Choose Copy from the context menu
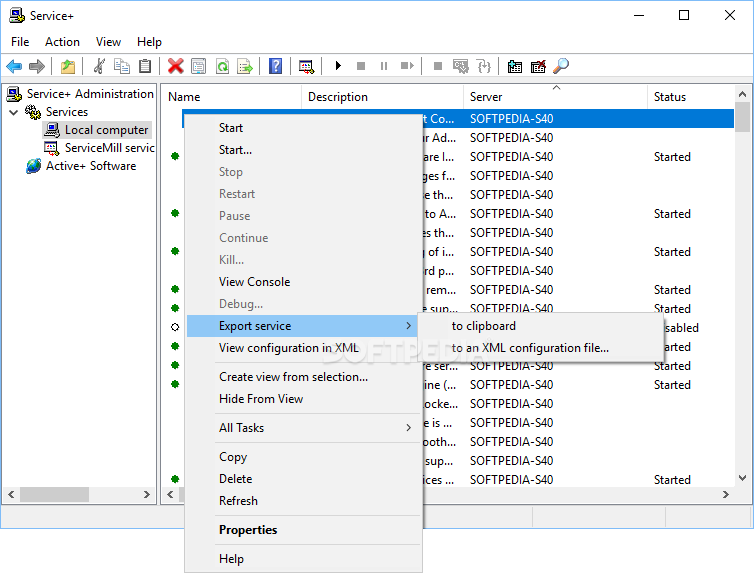Image resolution: width=754 pixels, height=573 pixels. (x=303, y=457)
